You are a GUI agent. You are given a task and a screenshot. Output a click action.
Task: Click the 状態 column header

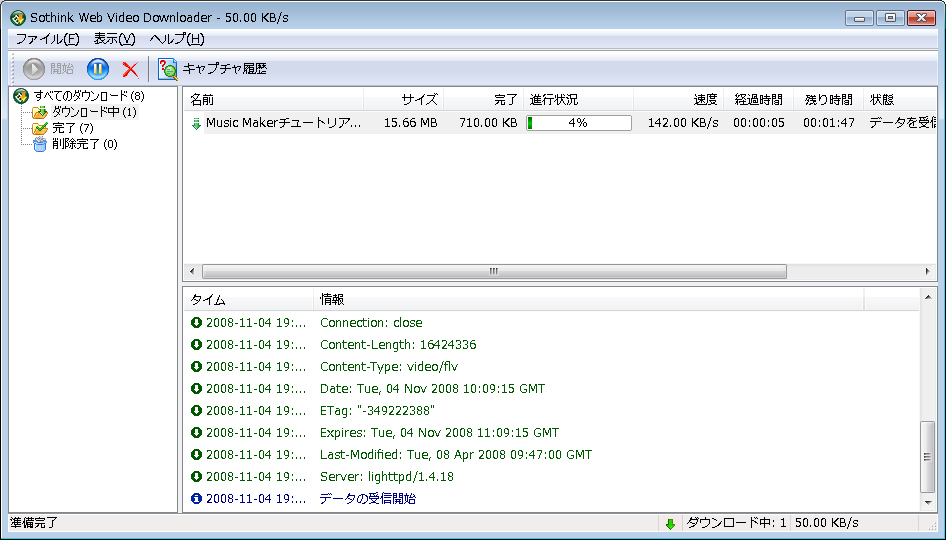click(x=900, y=100)
